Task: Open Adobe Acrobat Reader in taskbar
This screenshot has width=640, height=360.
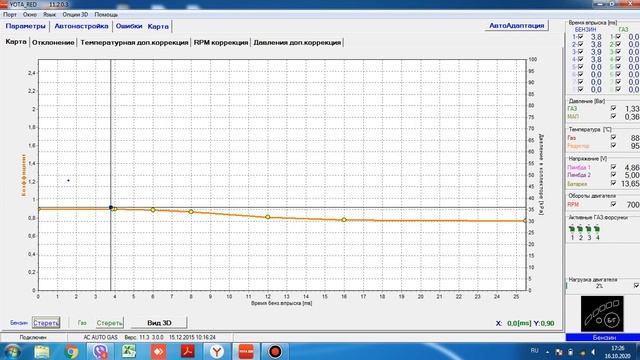Action: point(188,351)
